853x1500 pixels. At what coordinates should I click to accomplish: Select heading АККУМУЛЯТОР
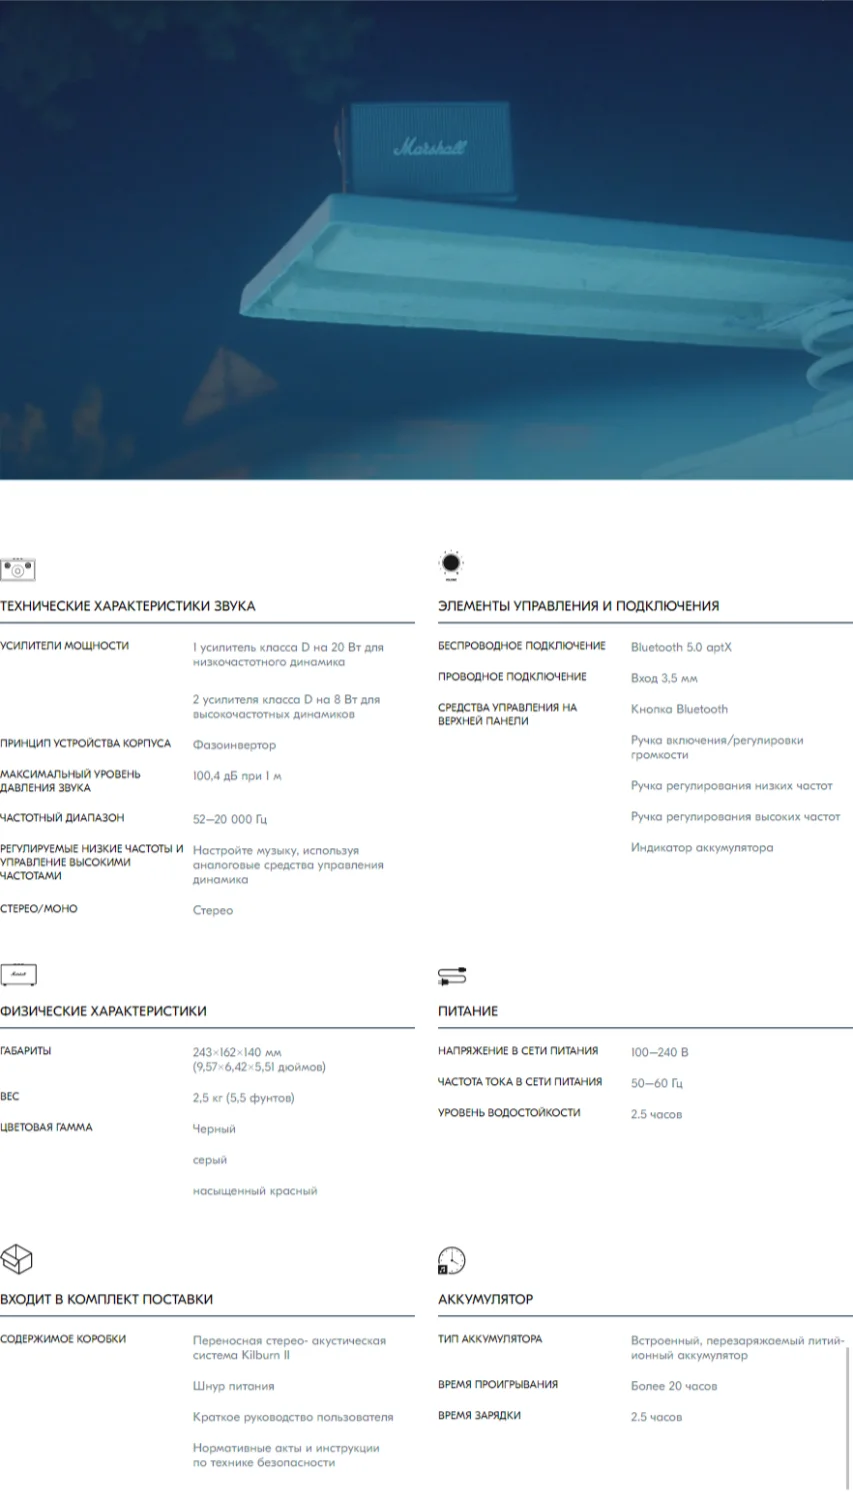(486, 1299)
